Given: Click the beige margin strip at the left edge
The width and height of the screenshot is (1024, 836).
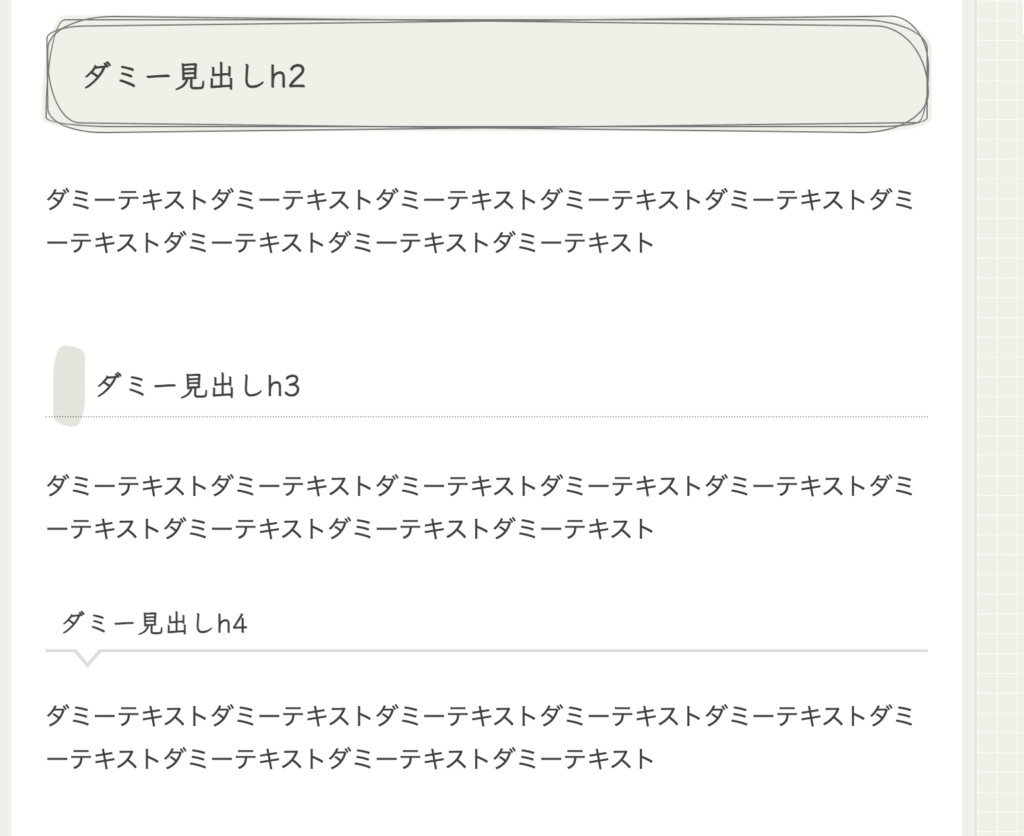Looking at the screenshot, I should 5,418.
